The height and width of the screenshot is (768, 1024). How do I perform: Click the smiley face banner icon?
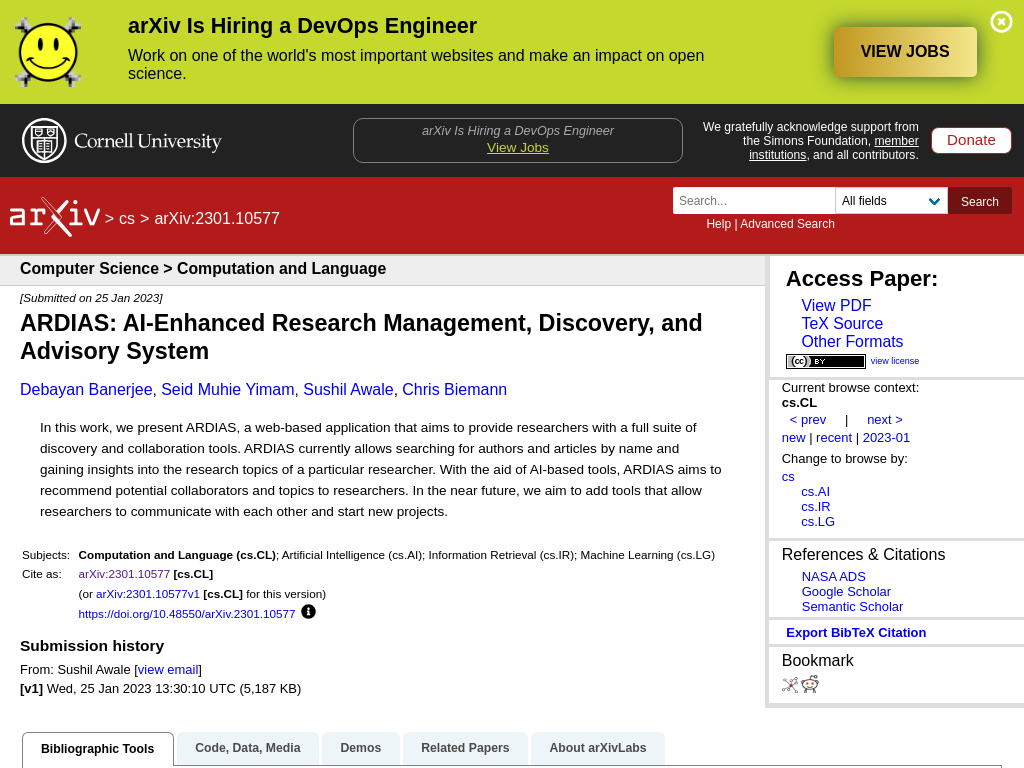pyautogui.click(x=47, y=52)
